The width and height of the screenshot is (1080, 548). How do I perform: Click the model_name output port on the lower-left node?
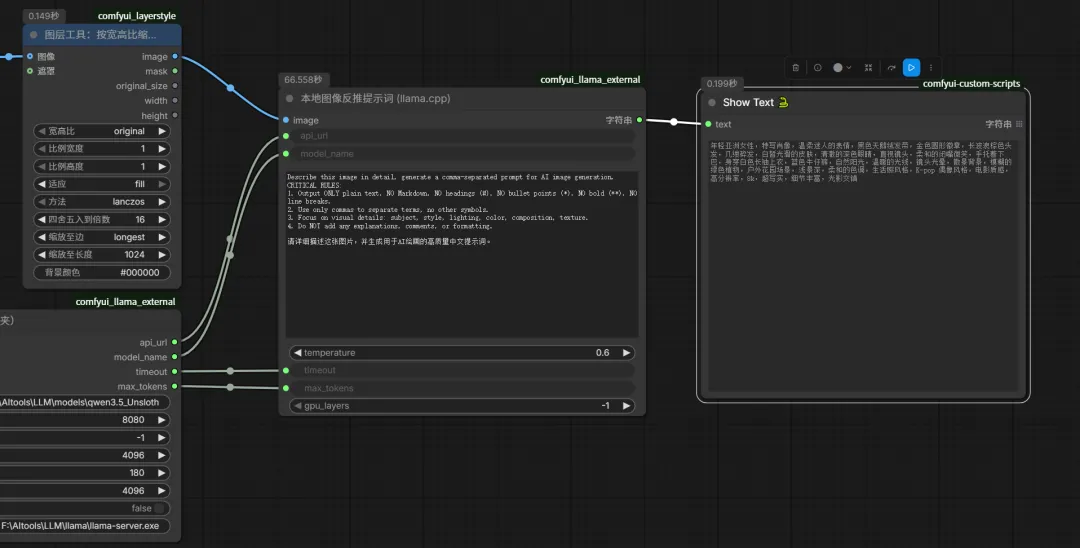(x=175, y=357)
